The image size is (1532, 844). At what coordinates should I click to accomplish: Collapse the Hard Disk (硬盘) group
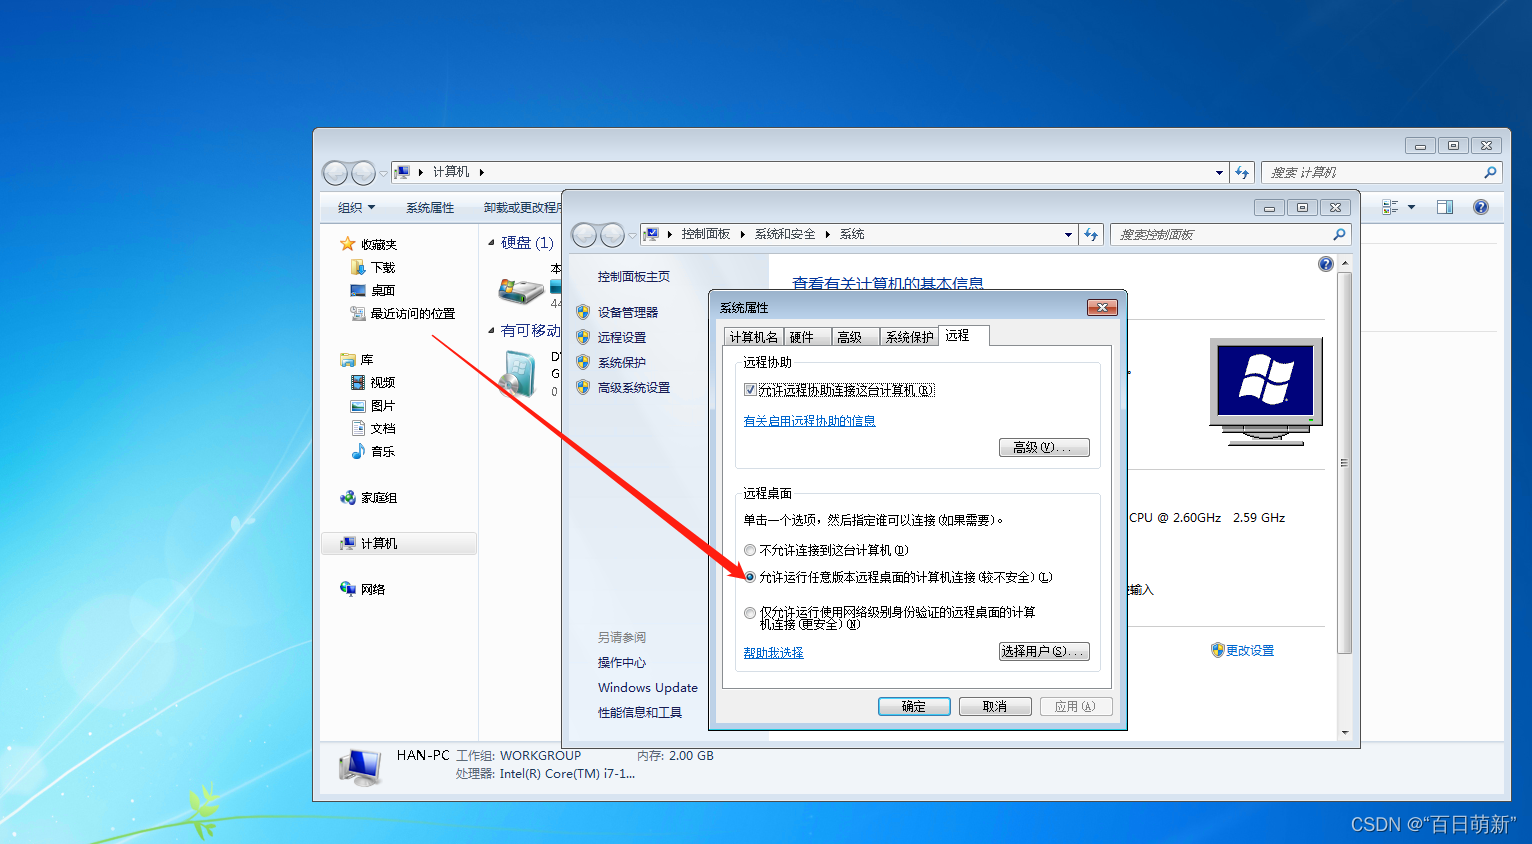coord(491,243)
